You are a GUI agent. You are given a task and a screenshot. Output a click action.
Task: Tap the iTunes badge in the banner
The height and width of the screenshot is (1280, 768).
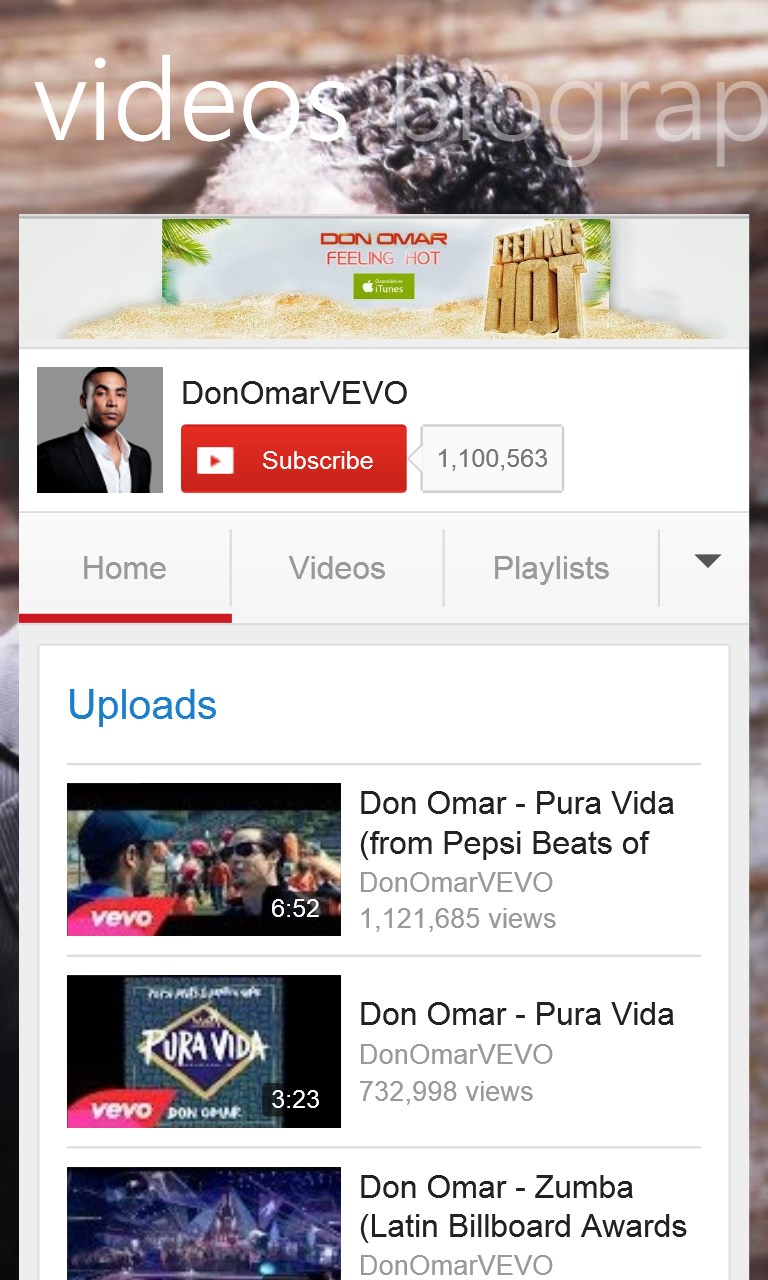383,285
